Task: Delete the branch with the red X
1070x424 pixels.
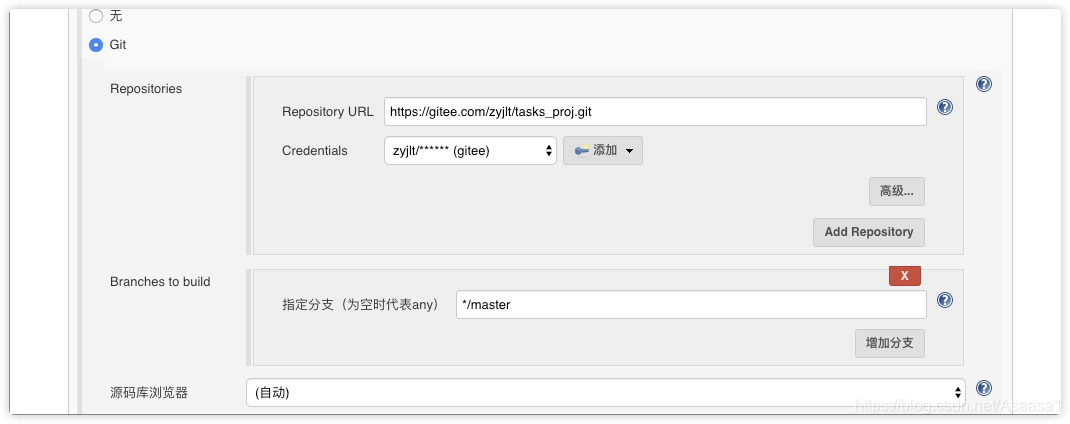Action: (905, 276)
